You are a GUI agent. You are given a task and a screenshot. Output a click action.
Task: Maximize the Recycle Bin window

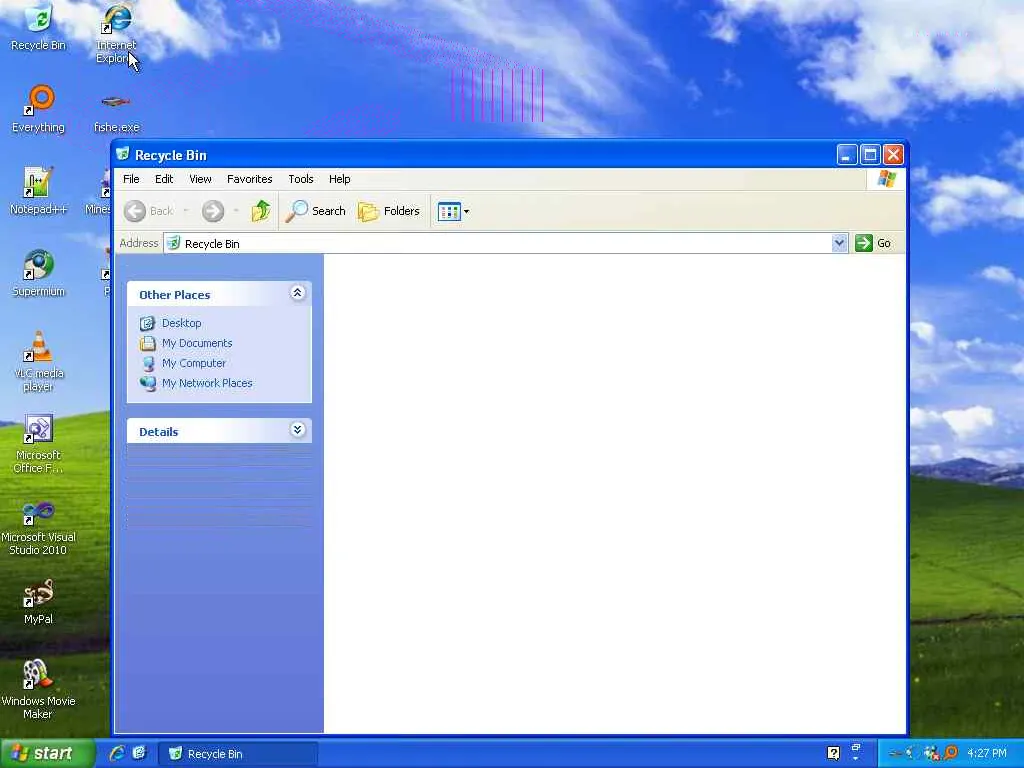click(x=871, y=155)
